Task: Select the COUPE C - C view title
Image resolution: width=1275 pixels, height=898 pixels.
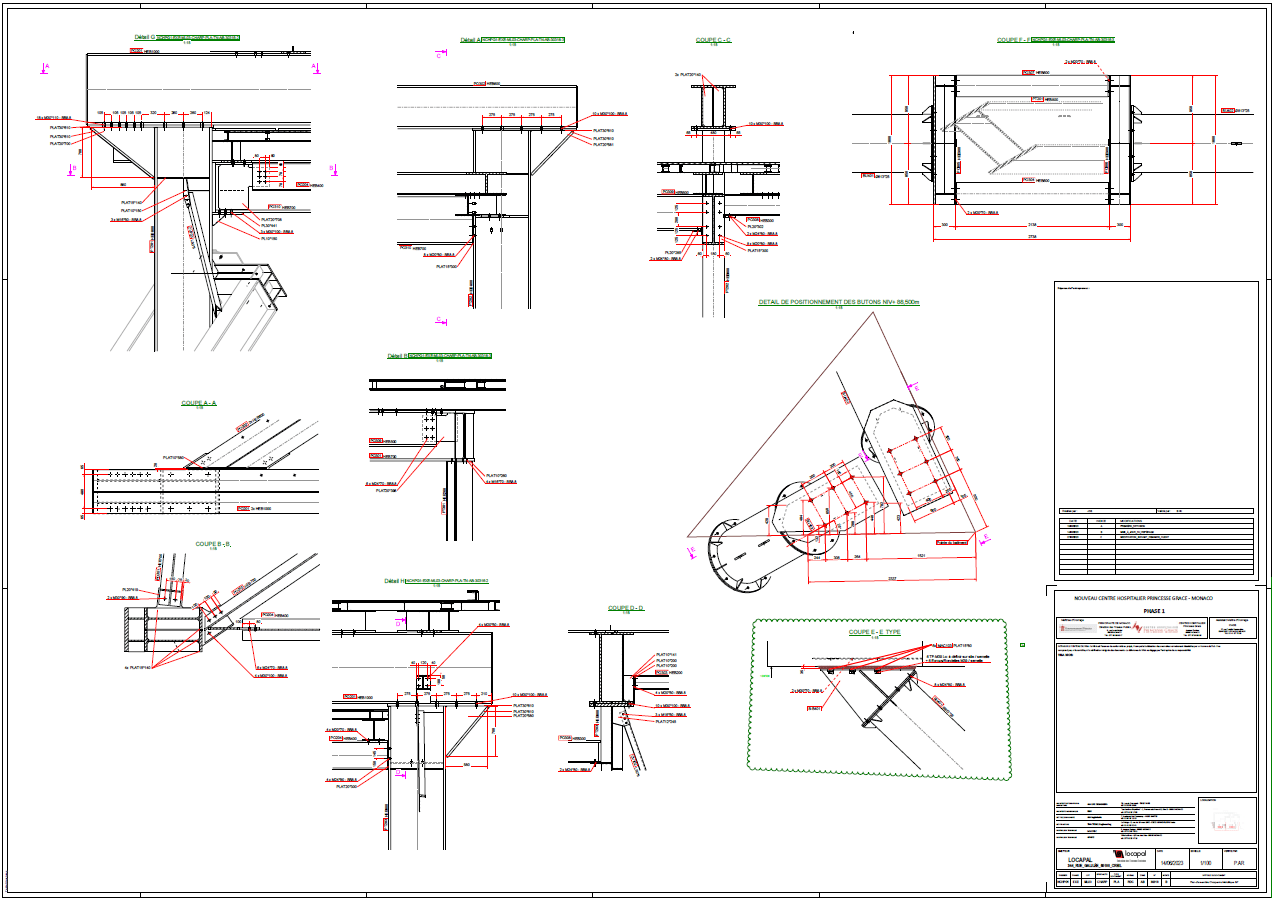Action: (714, 40)
